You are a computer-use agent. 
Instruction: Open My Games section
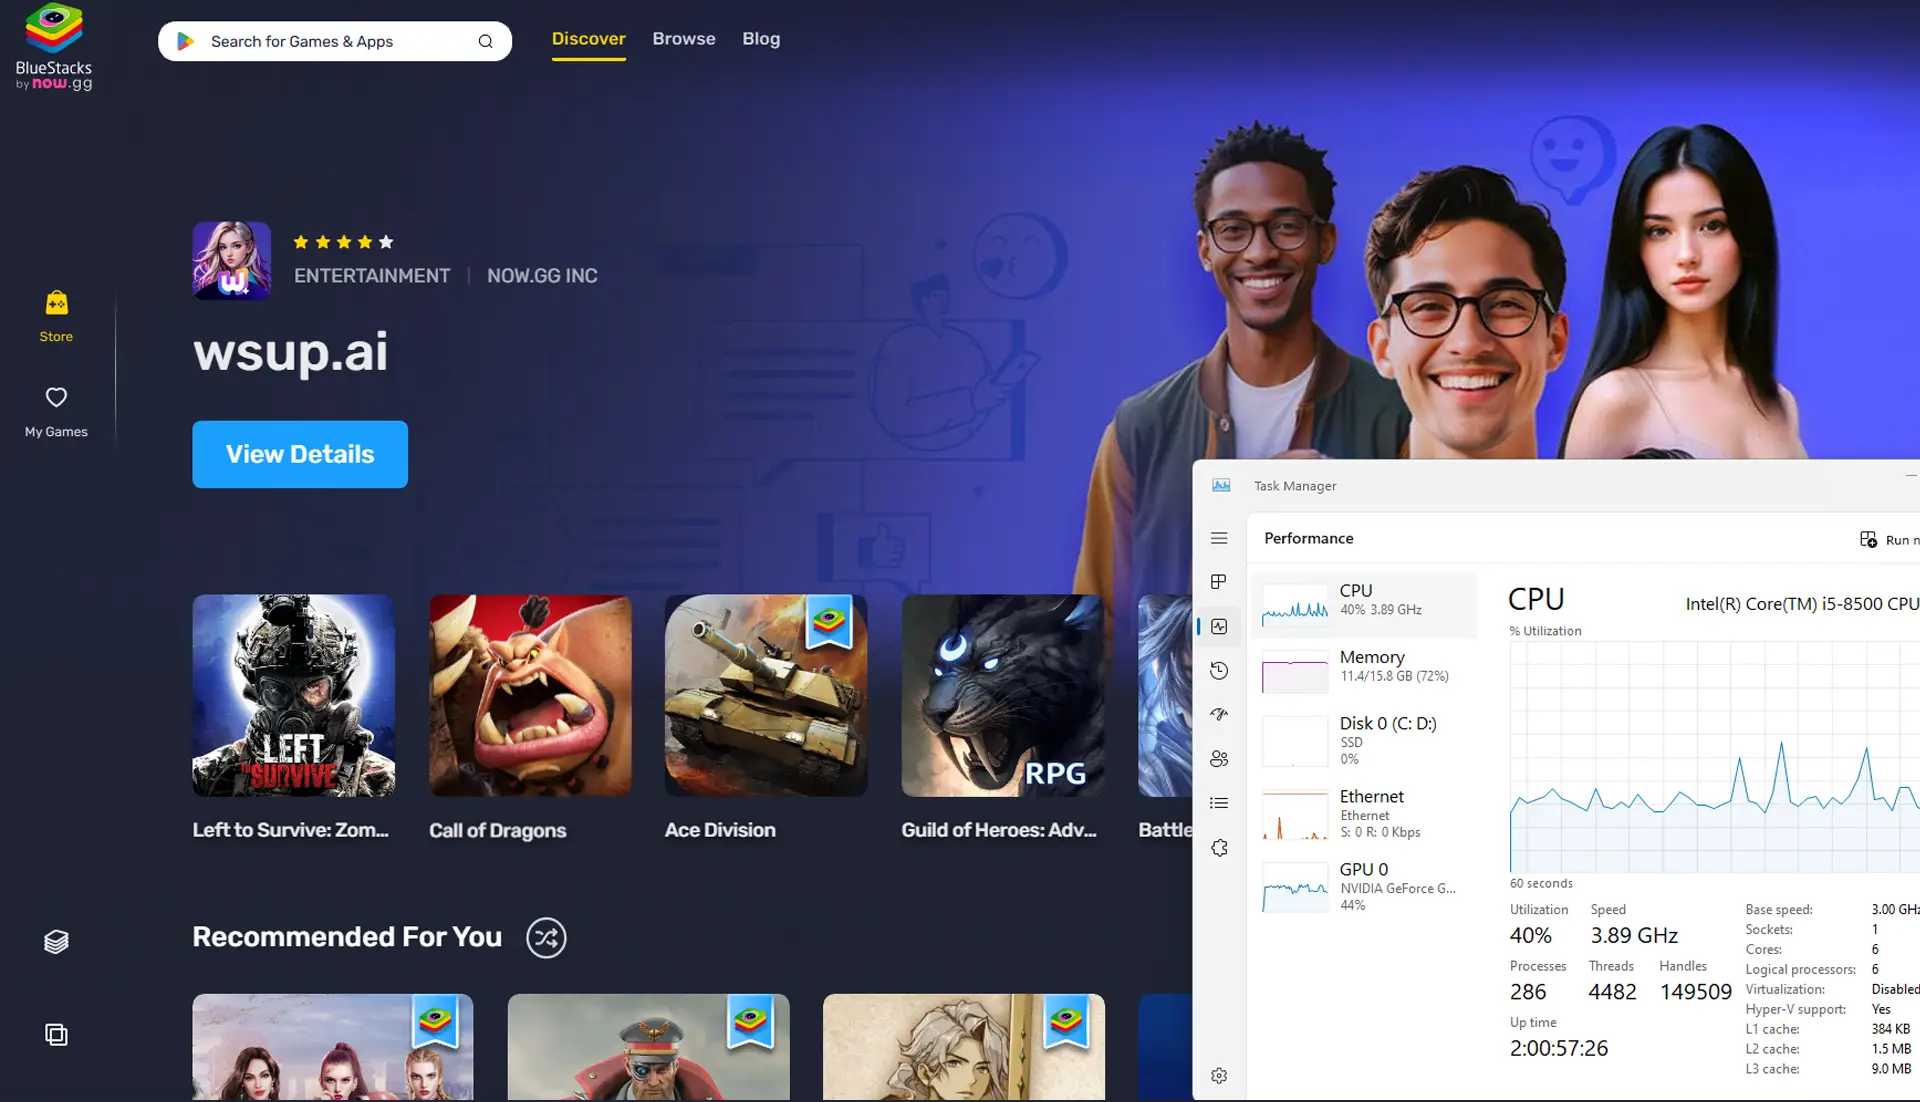pyautogui.click(x=55, y=411)
